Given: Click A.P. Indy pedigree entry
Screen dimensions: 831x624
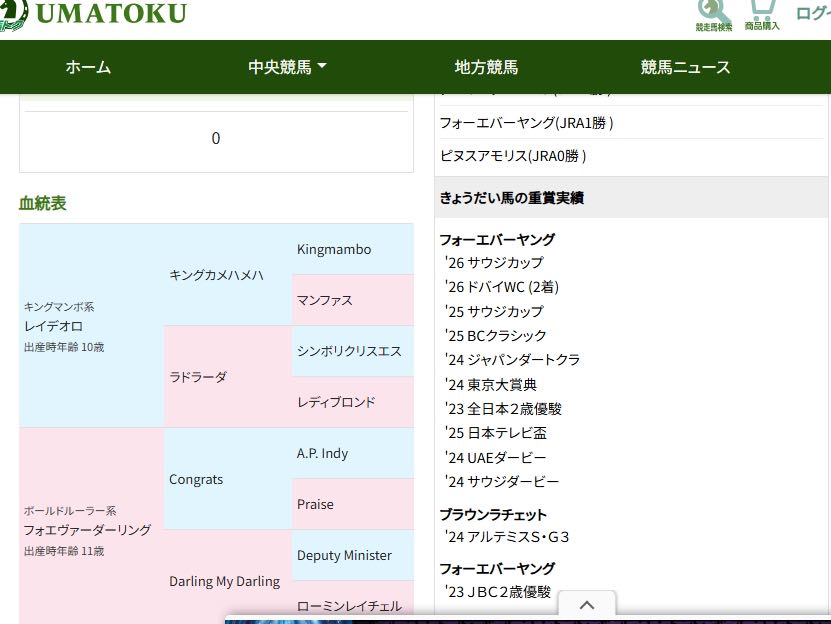Looking at the screenshot, I should (322, 453).
